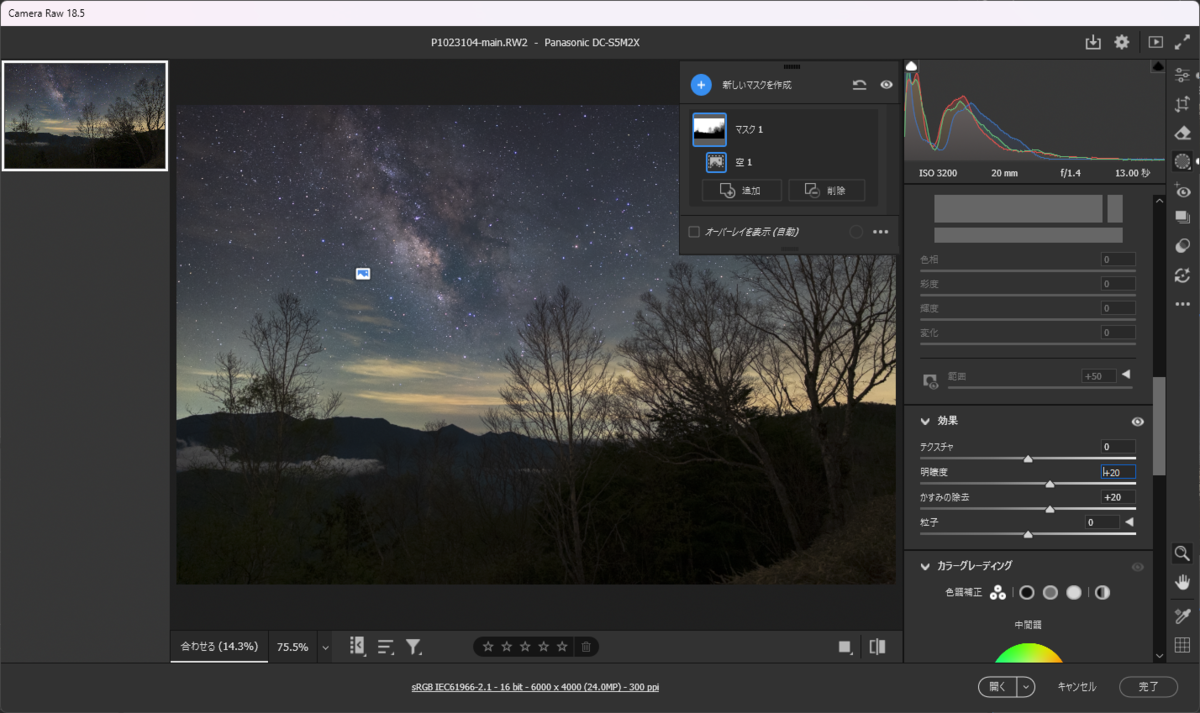Click the mask panel curved arrow icon
This screenshot has height=713, width=1200.
(x=859, y=85)
